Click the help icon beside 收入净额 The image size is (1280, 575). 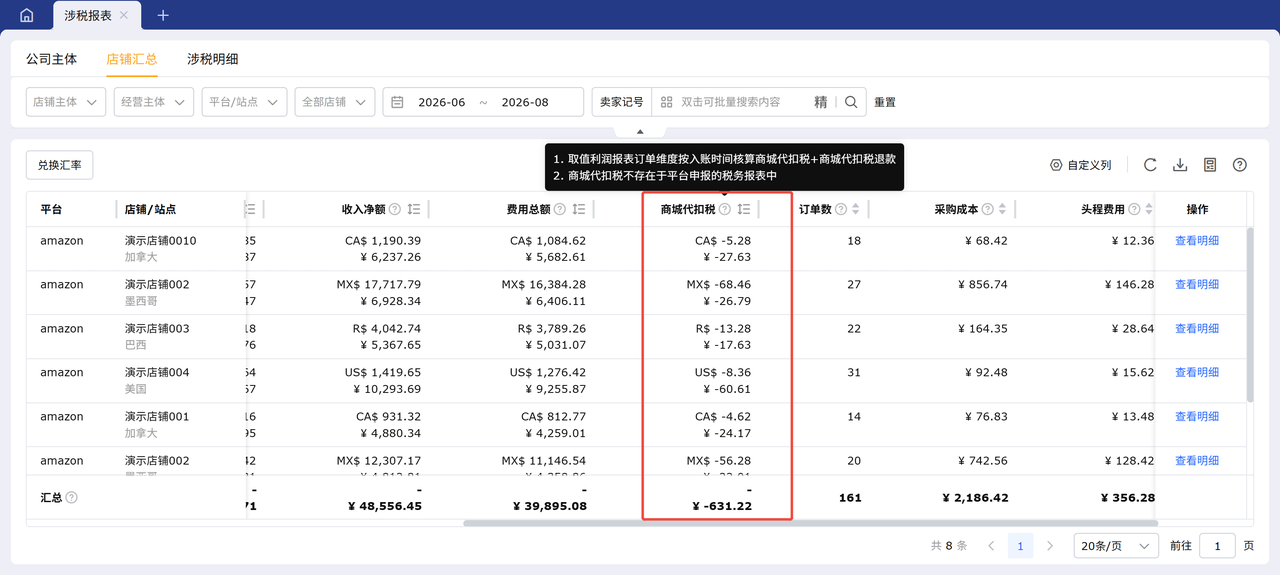click(x=395, y=209)
